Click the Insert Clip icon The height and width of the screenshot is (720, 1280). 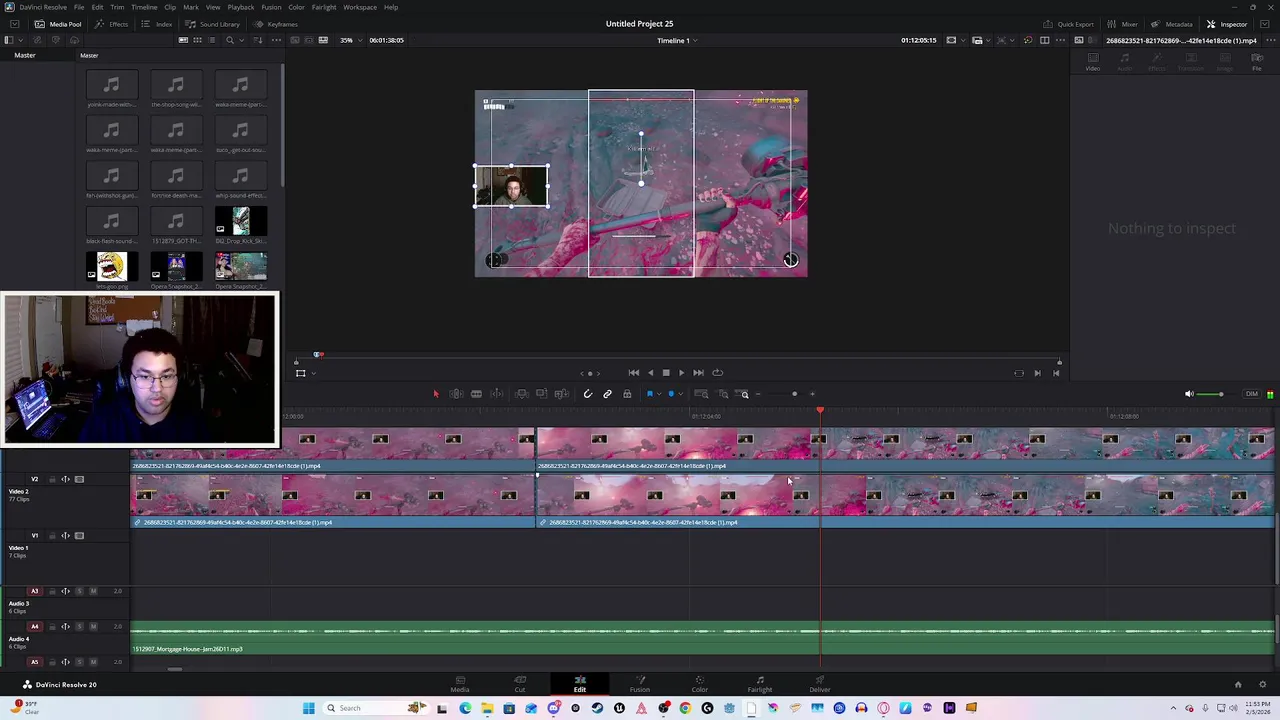coord(522,394)
